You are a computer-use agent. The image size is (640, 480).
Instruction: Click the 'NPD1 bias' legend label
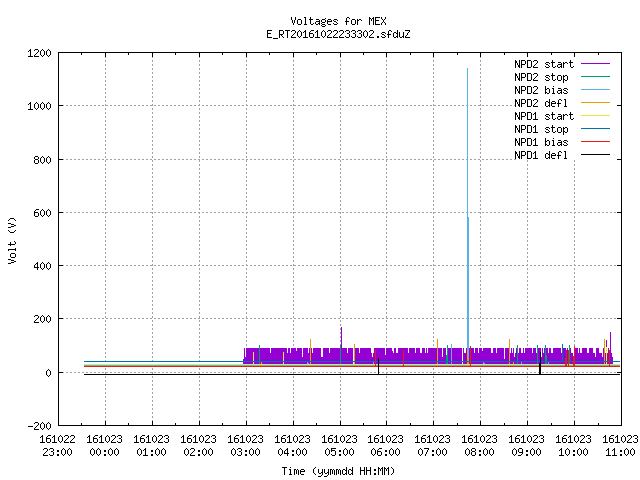(541, 142)
